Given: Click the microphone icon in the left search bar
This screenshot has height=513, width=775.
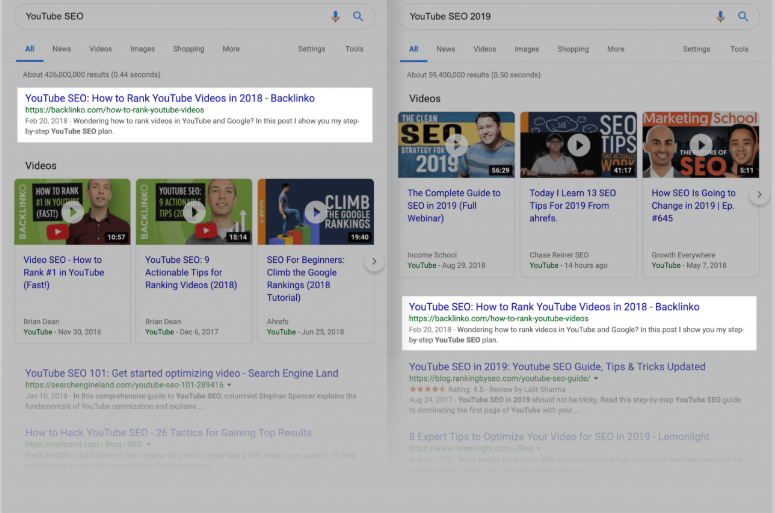Looking at the screenshot, I should click(x=335, y=16).
